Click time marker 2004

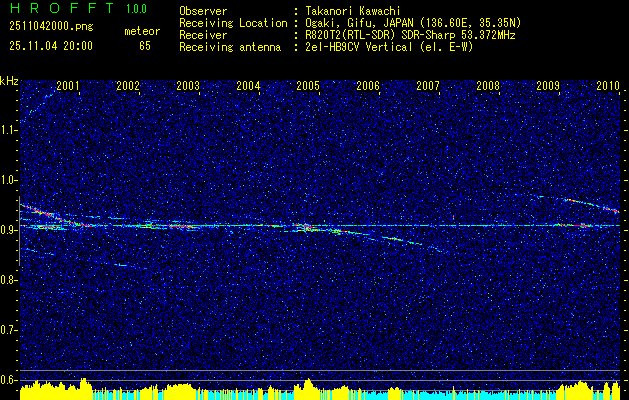click(x=248, y=85)
